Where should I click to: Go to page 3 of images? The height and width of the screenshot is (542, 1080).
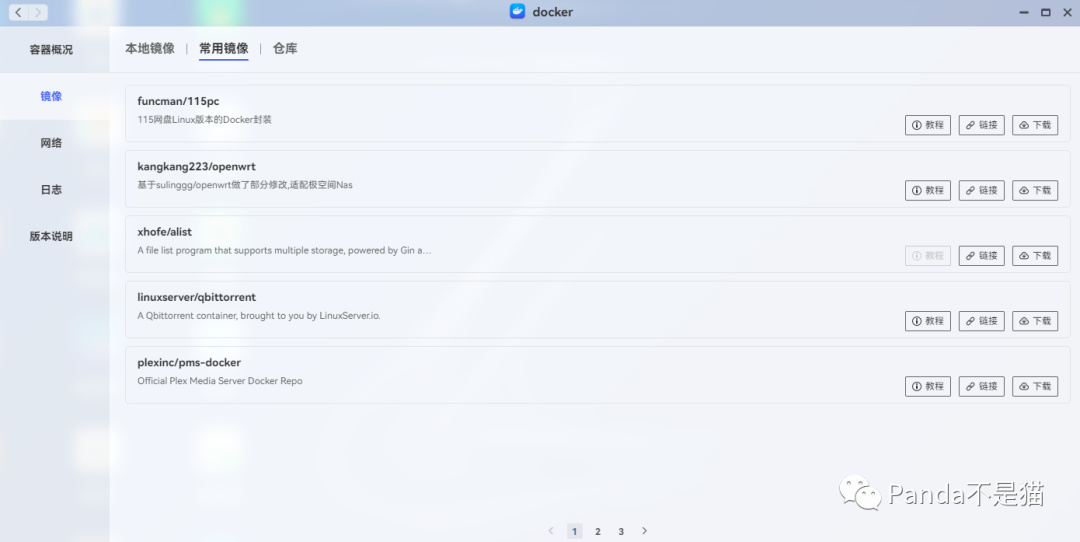(621, 531)
